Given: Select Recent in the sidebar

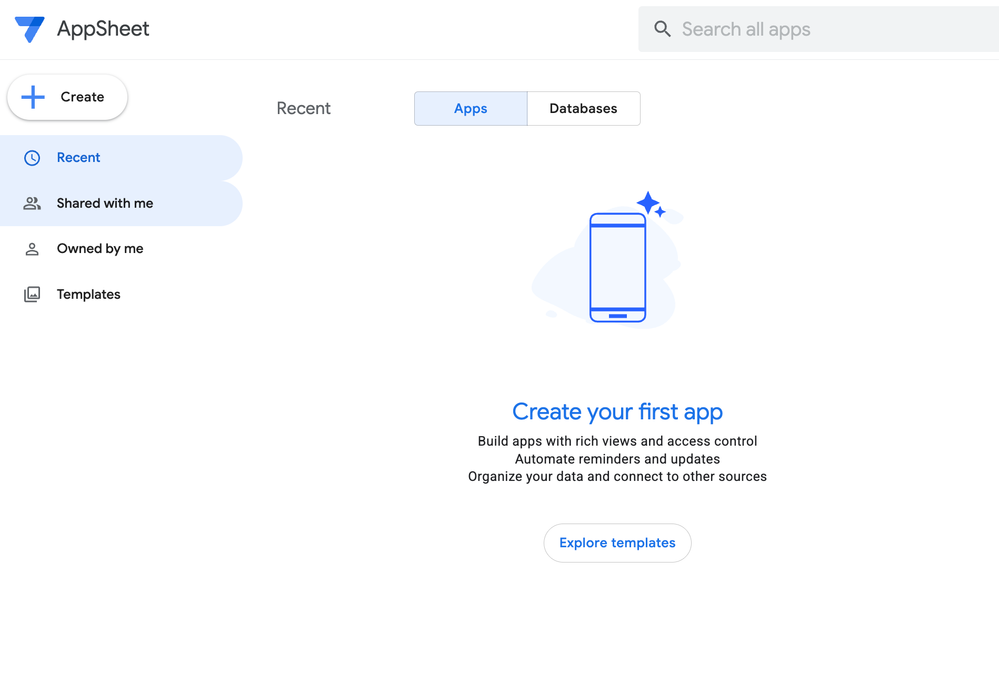Looking at the screenshot, I should 121,158.
